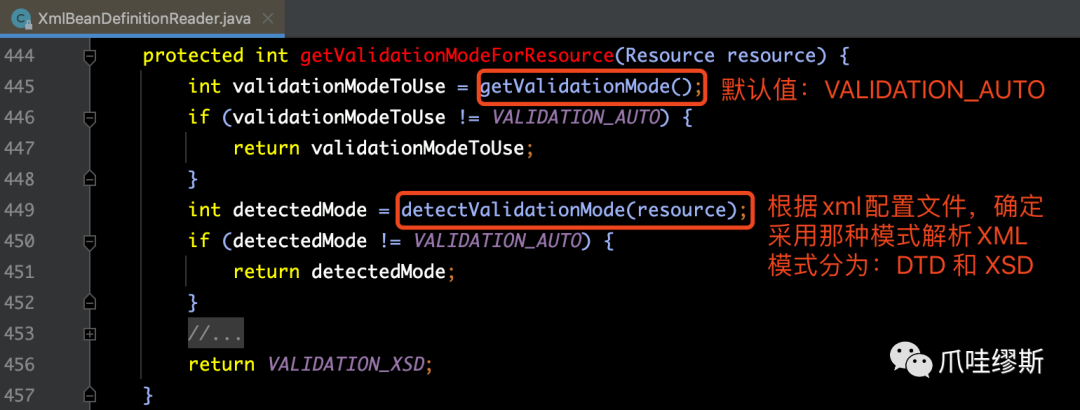The image size is (1080, 410).
Task: Expand the folded region at line 453
Action: [90, 333]
